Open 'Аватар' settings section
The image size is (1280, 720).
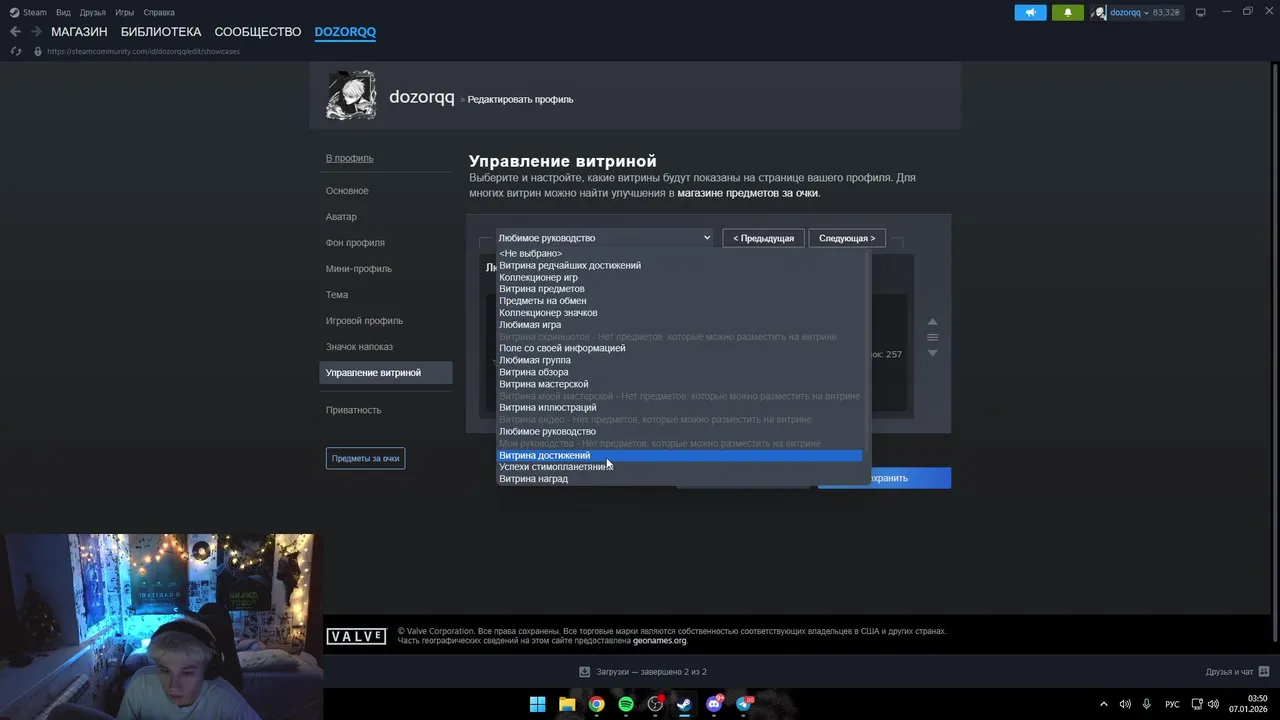pos(341,217)
